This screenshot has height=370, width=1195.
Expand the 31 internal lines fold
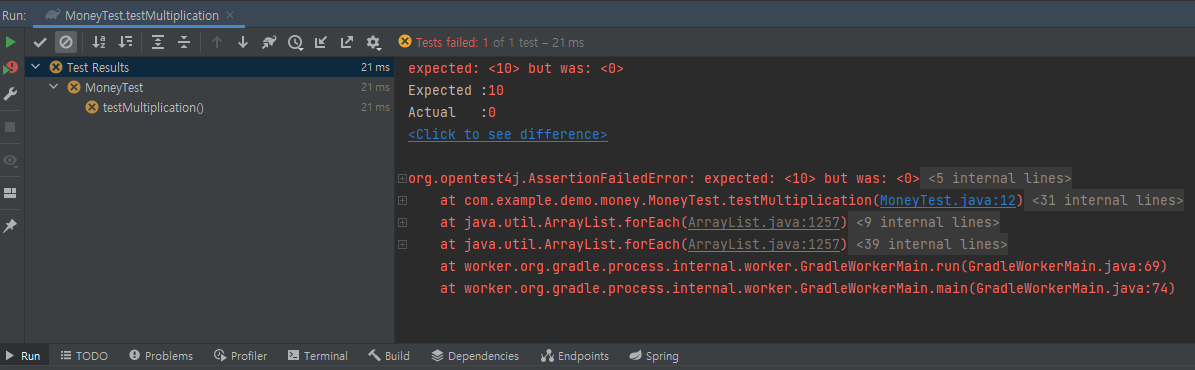(x=1104, y=201)
